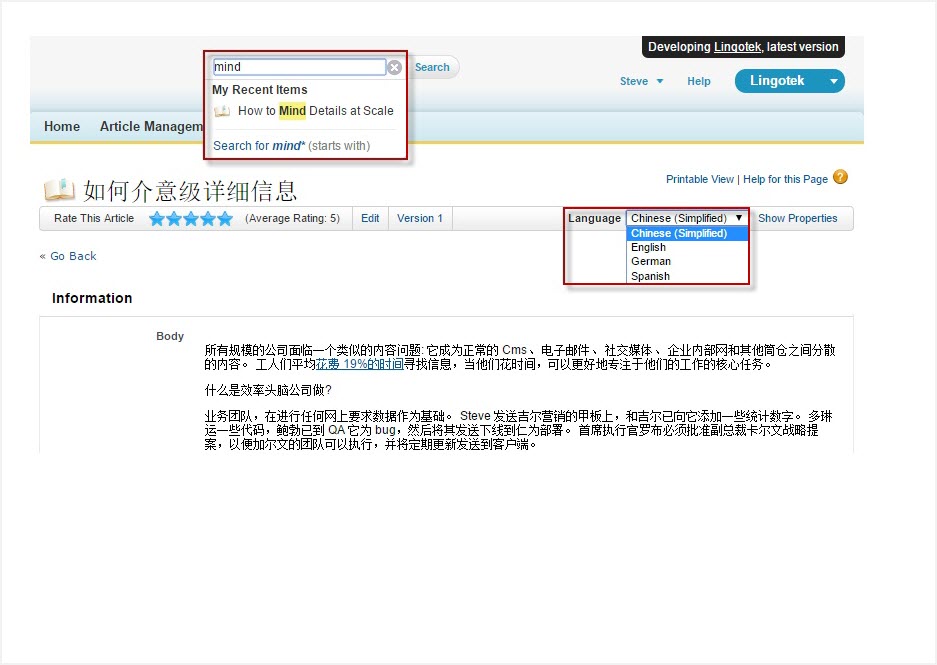Click the book icon beside recent item
This screenshot has width=937, height=665.
tap(222, 111)
